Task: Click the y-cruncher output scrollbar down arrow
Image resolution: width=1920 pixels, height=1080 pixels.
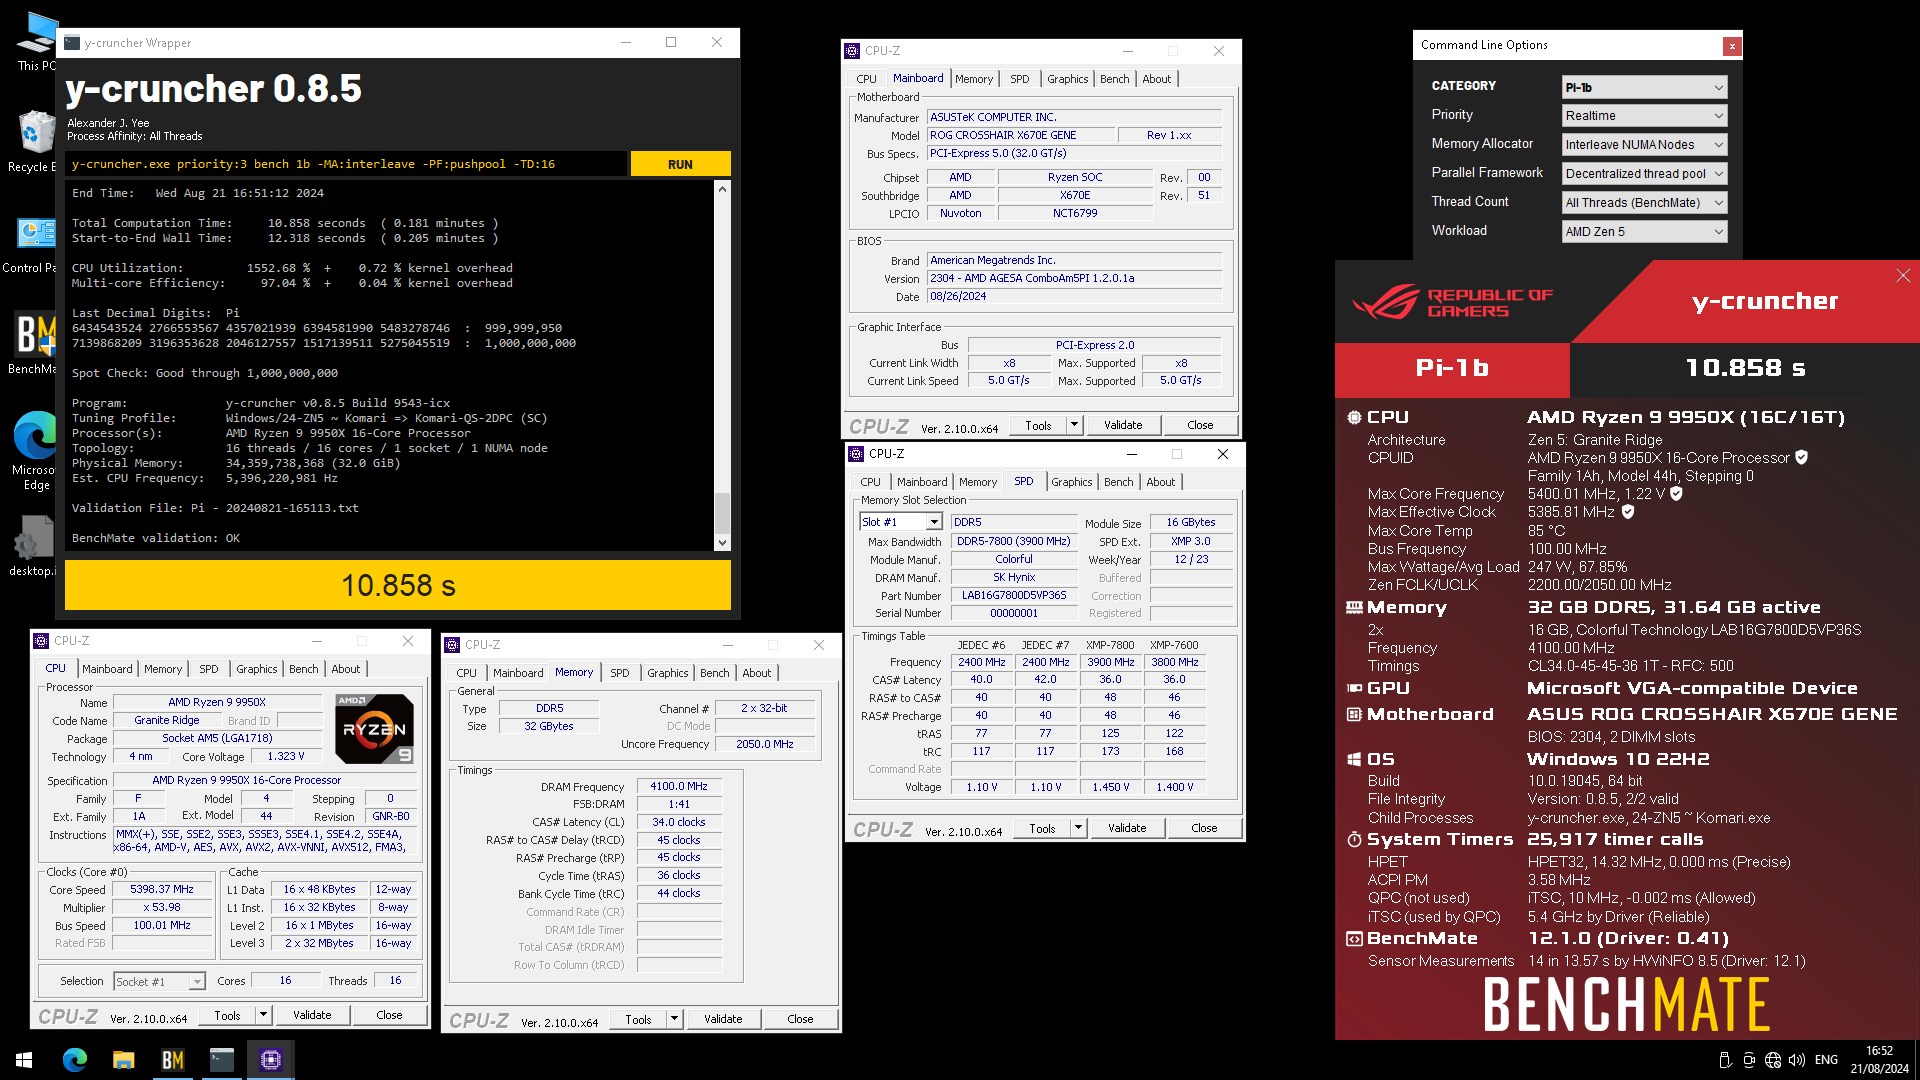Action: coord(723,543)
